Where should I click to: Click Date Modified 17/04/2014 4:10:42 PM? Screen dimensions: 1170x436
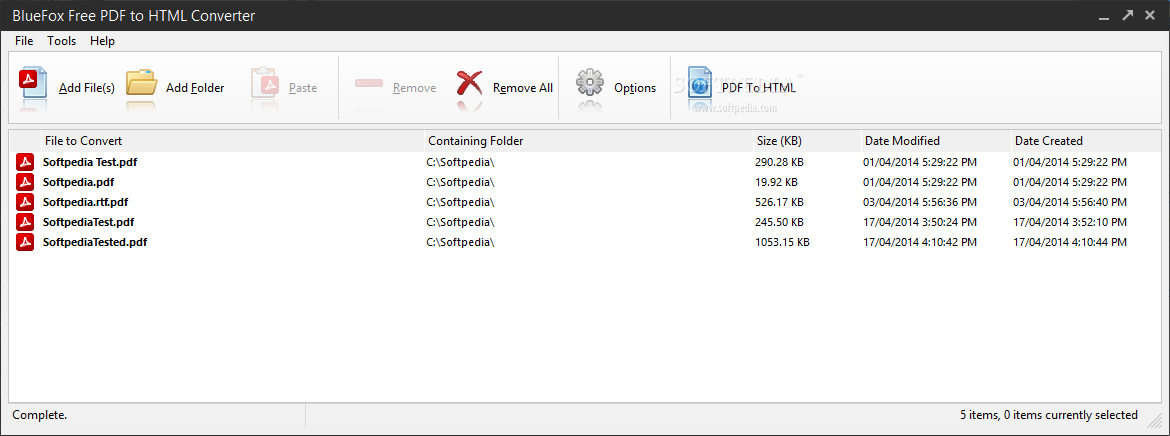920,243
